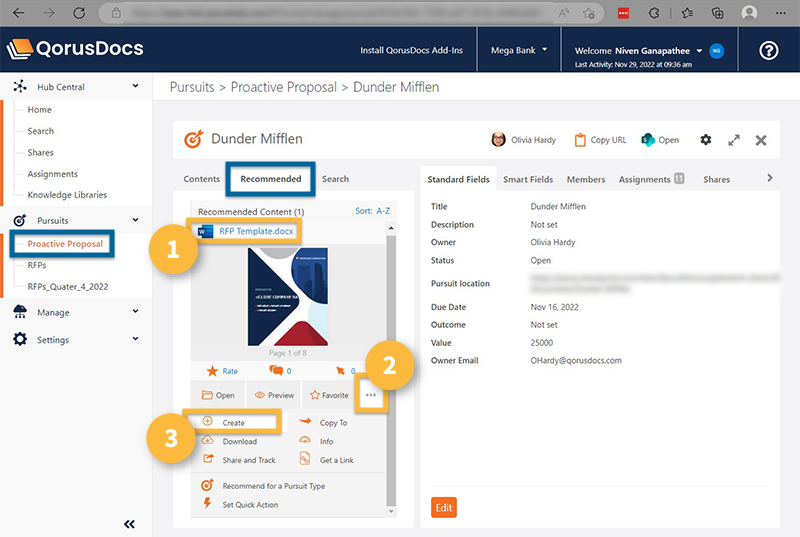
Task: Open the Assignments tab
Action: 651,180
